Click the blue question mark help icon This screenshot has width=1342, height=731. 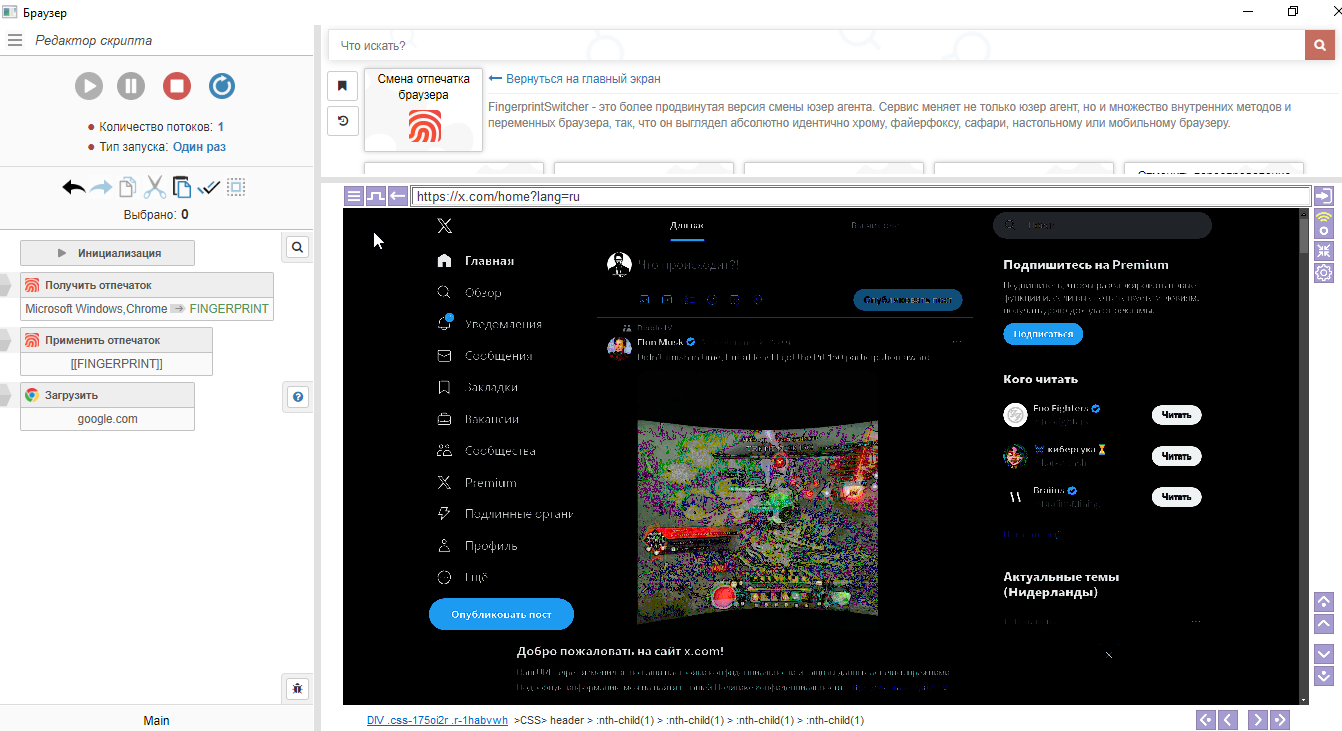297,397
